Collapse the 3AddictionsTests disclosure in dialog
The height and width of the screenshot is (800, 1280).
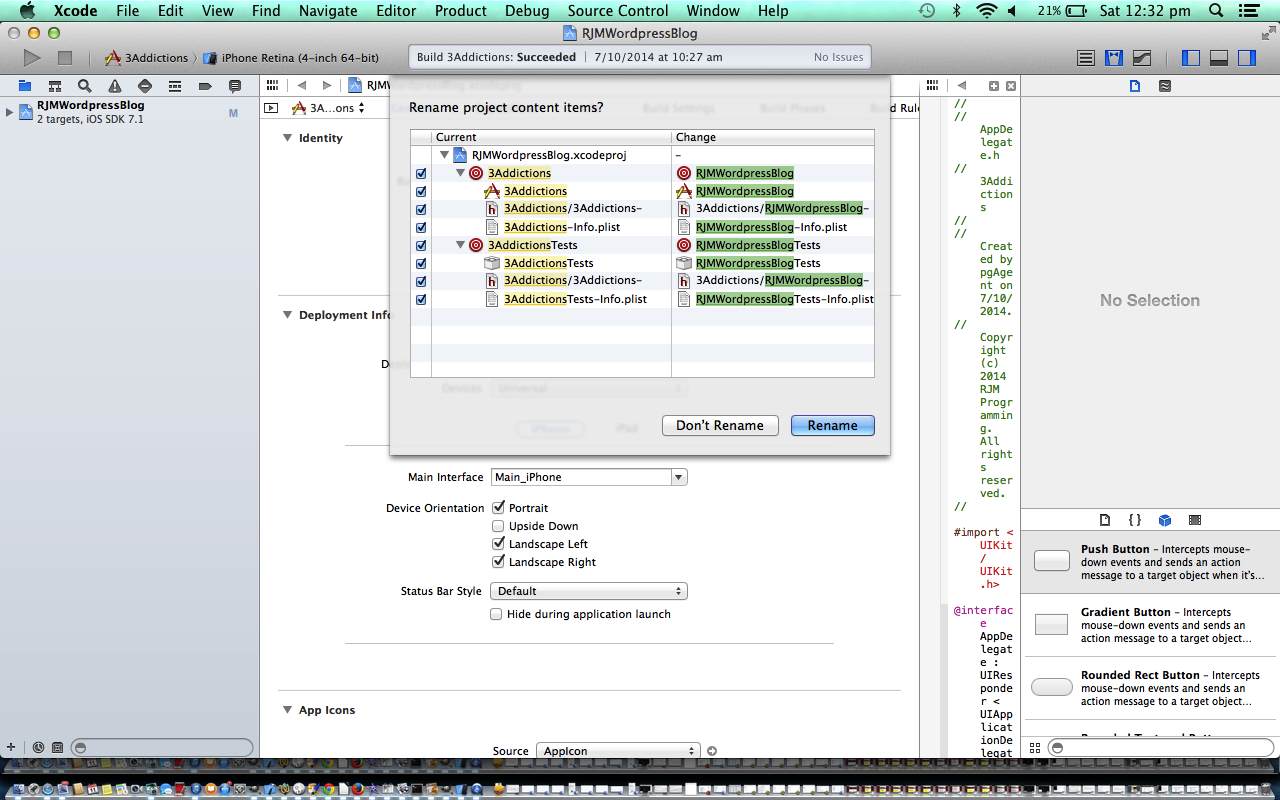[460, 245]
